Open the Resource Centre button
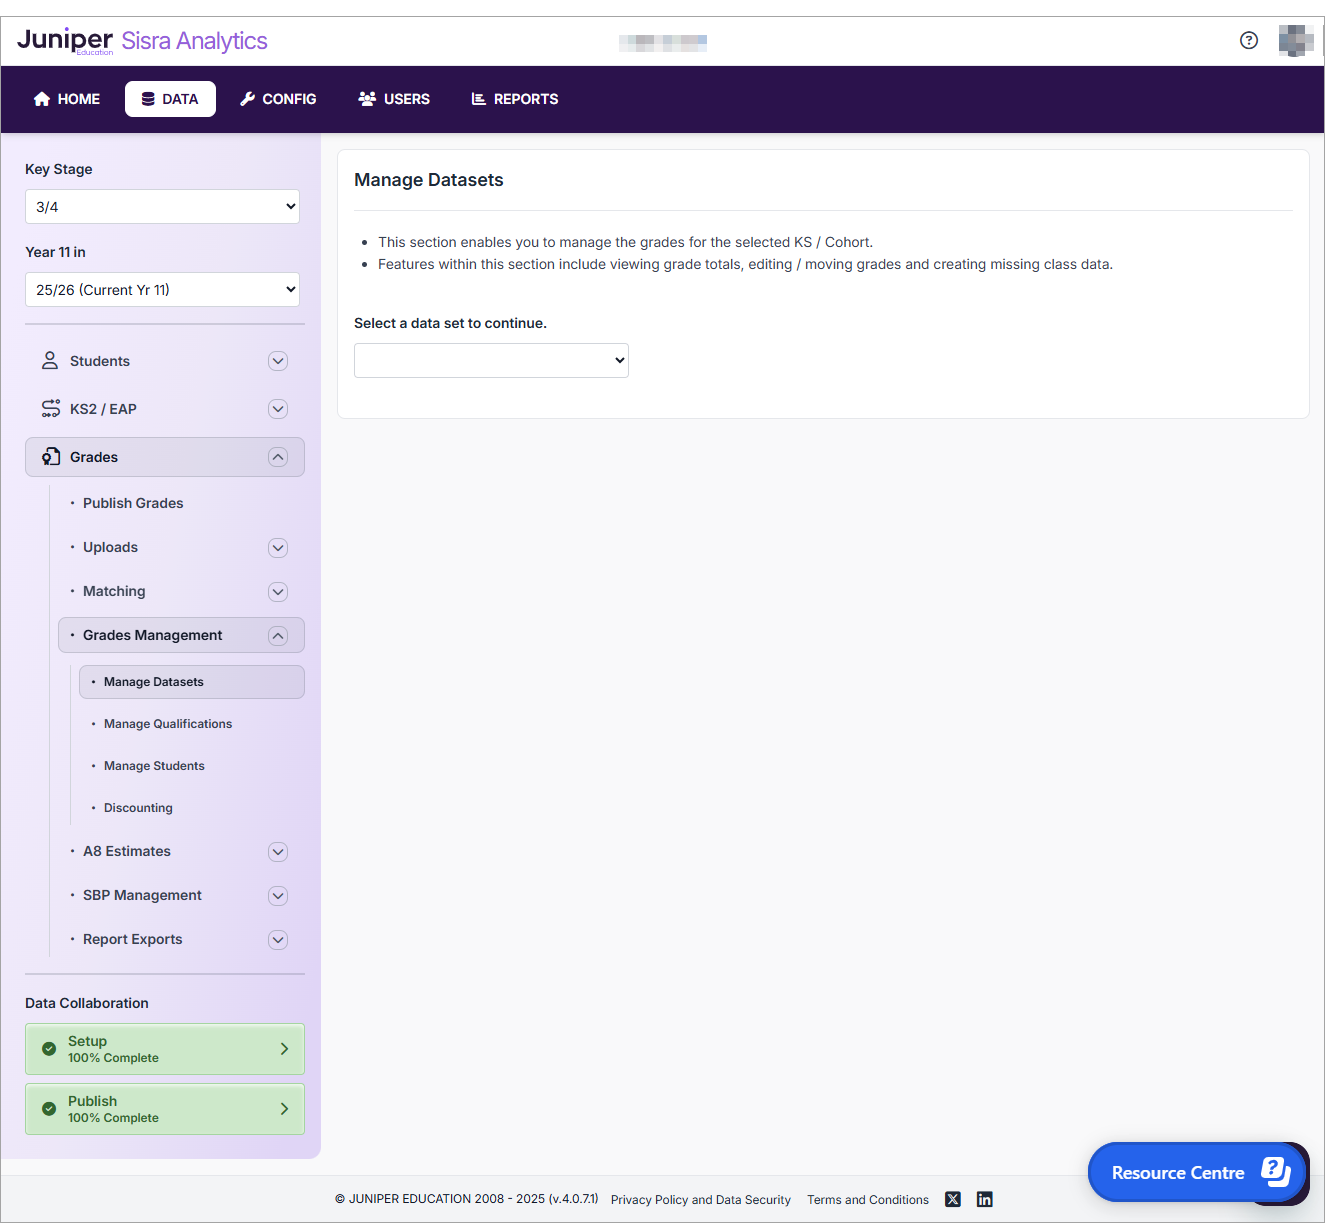Viewport: 1325px width, 1223px height. tap(1195, 1172)
